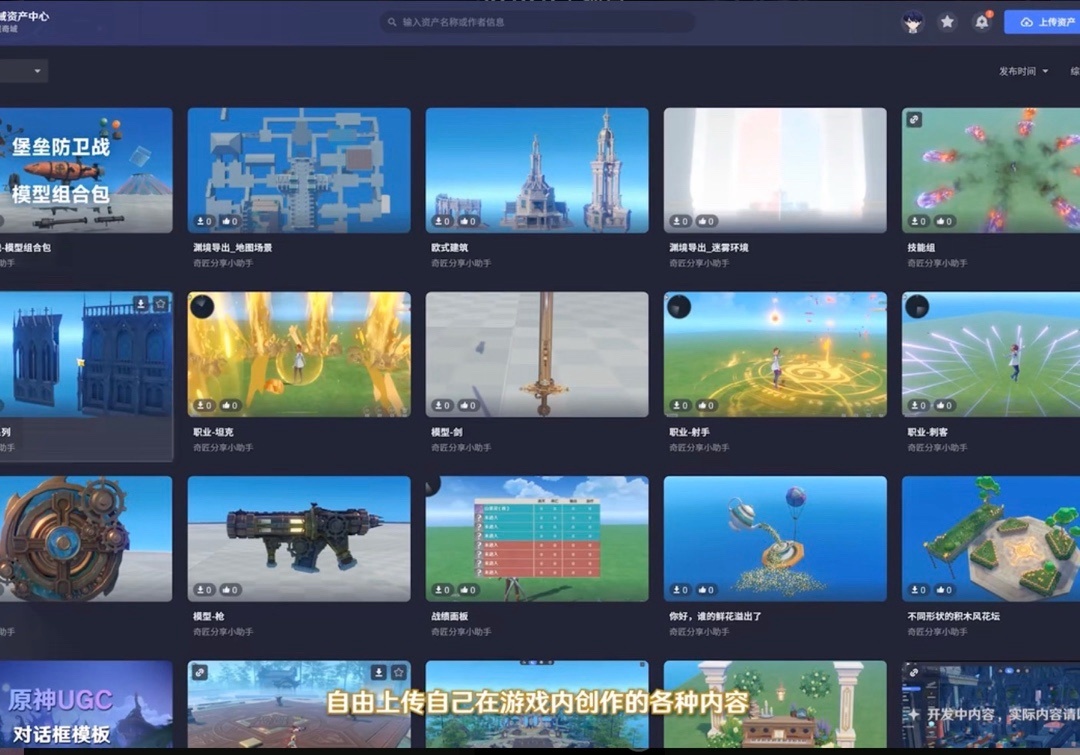1080x755 pixels.
Task: Click like count on 不同形状的积木风花坛 card
Action: tap(944, 590)
